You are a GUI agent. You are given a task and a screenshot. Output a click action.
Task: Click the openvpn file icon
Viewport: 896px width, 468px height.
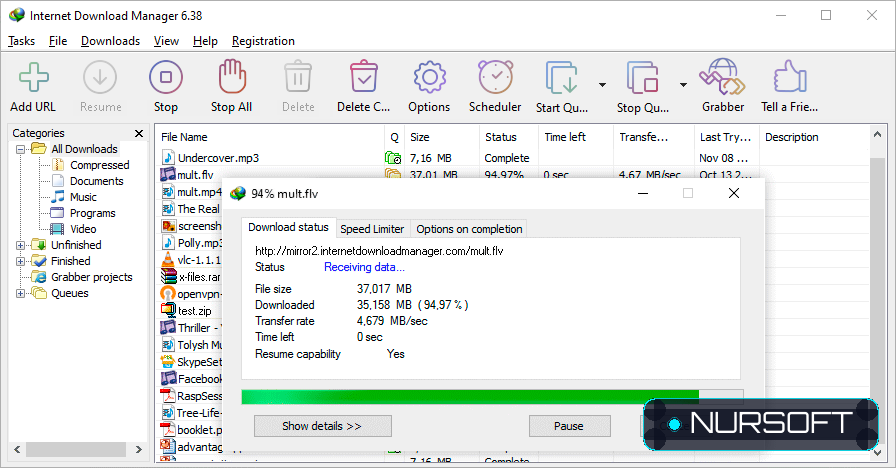pyautogui.click(x=167, y=294)
